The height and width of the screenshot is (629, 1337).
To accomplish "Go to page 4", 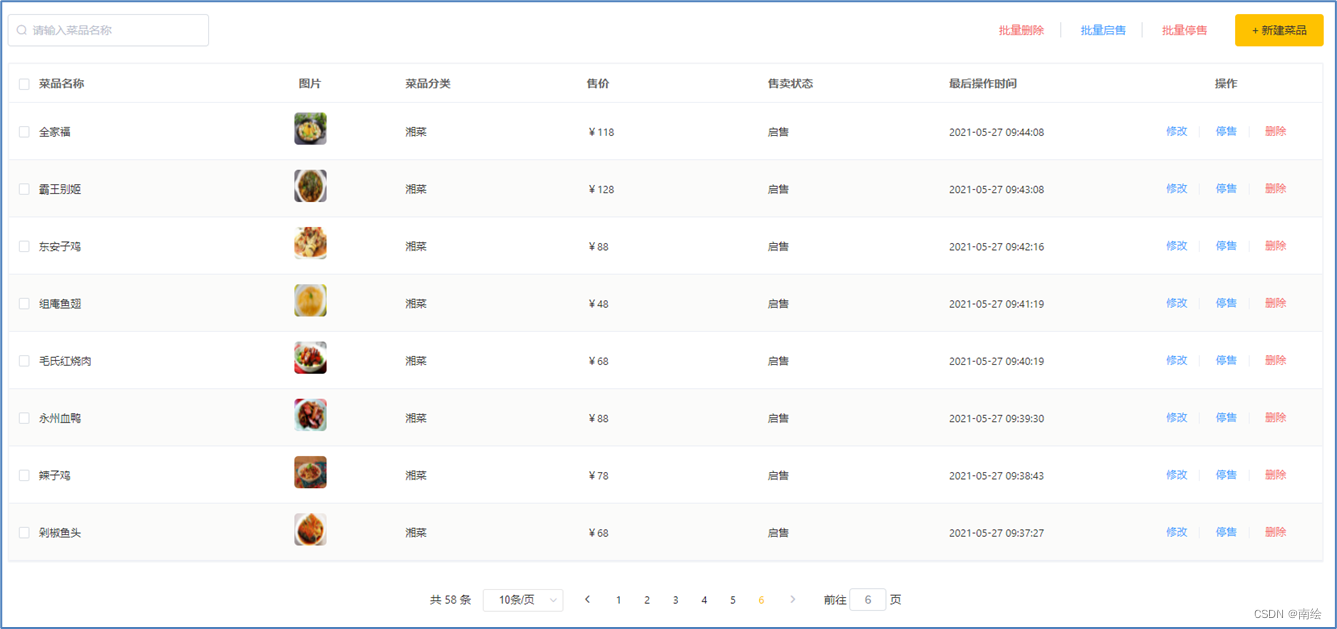I will (704, 600).
